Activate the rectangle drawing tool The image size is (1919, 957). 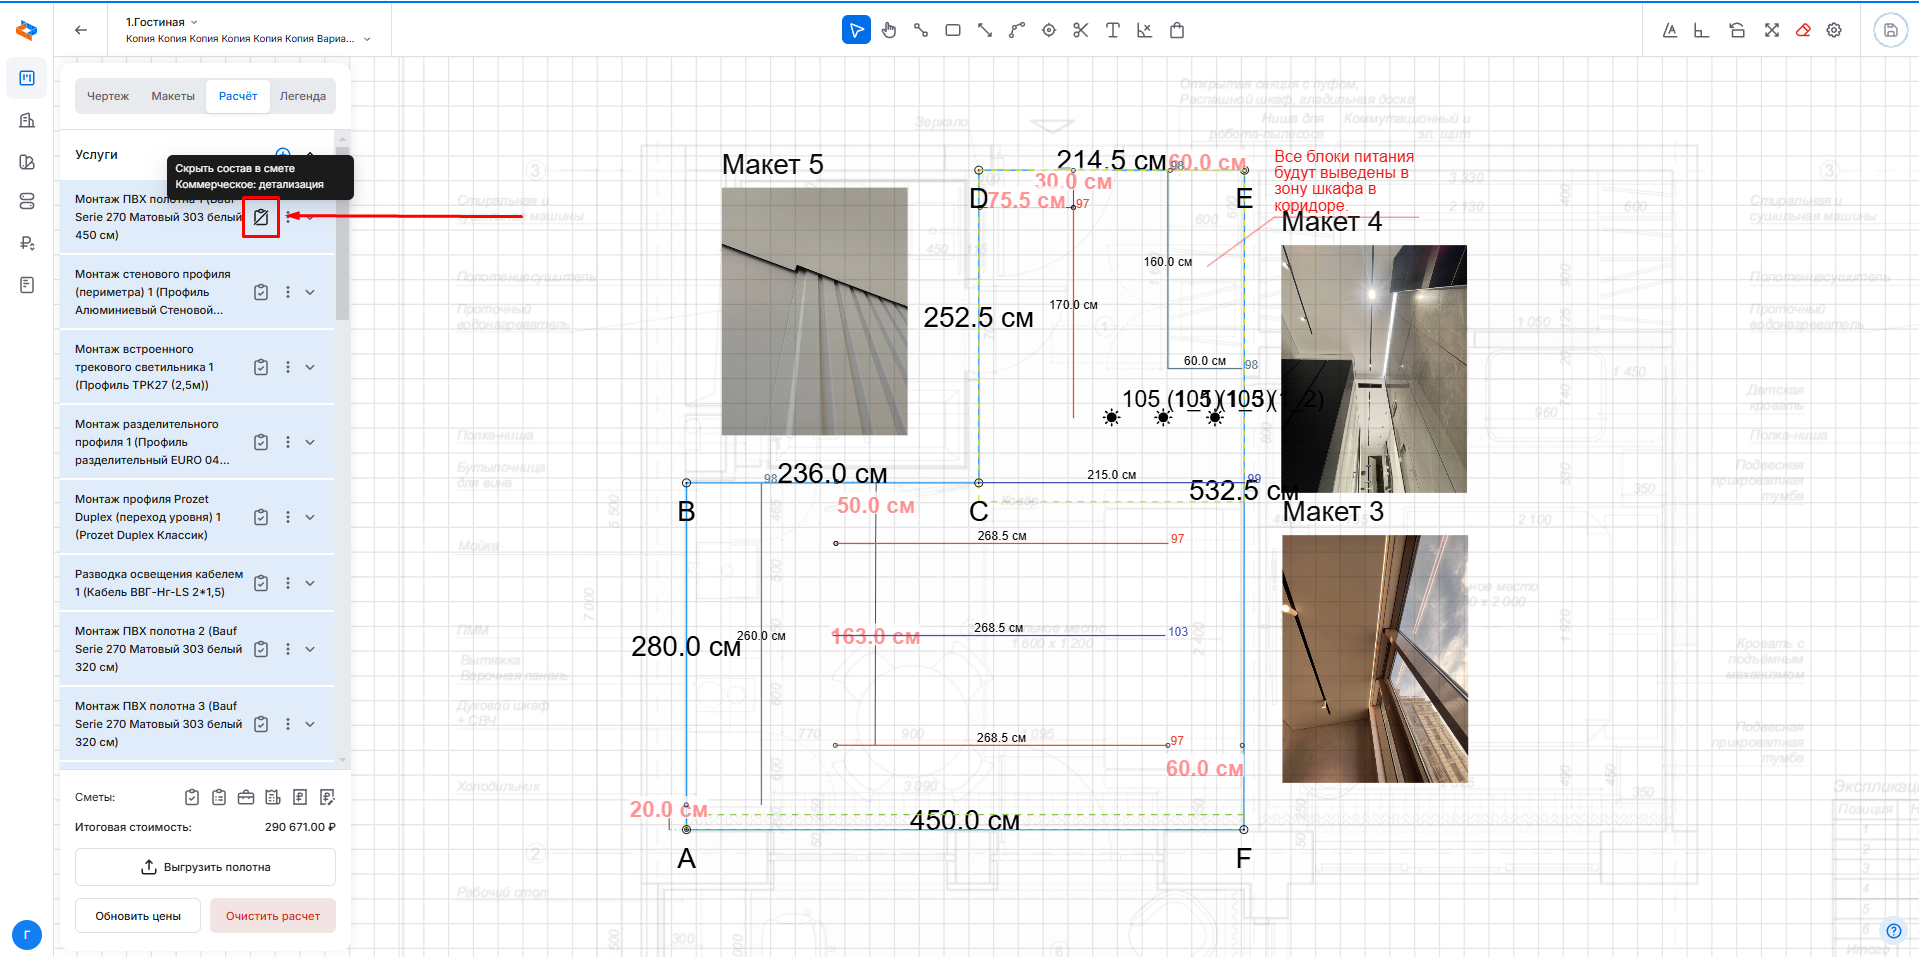953,31
